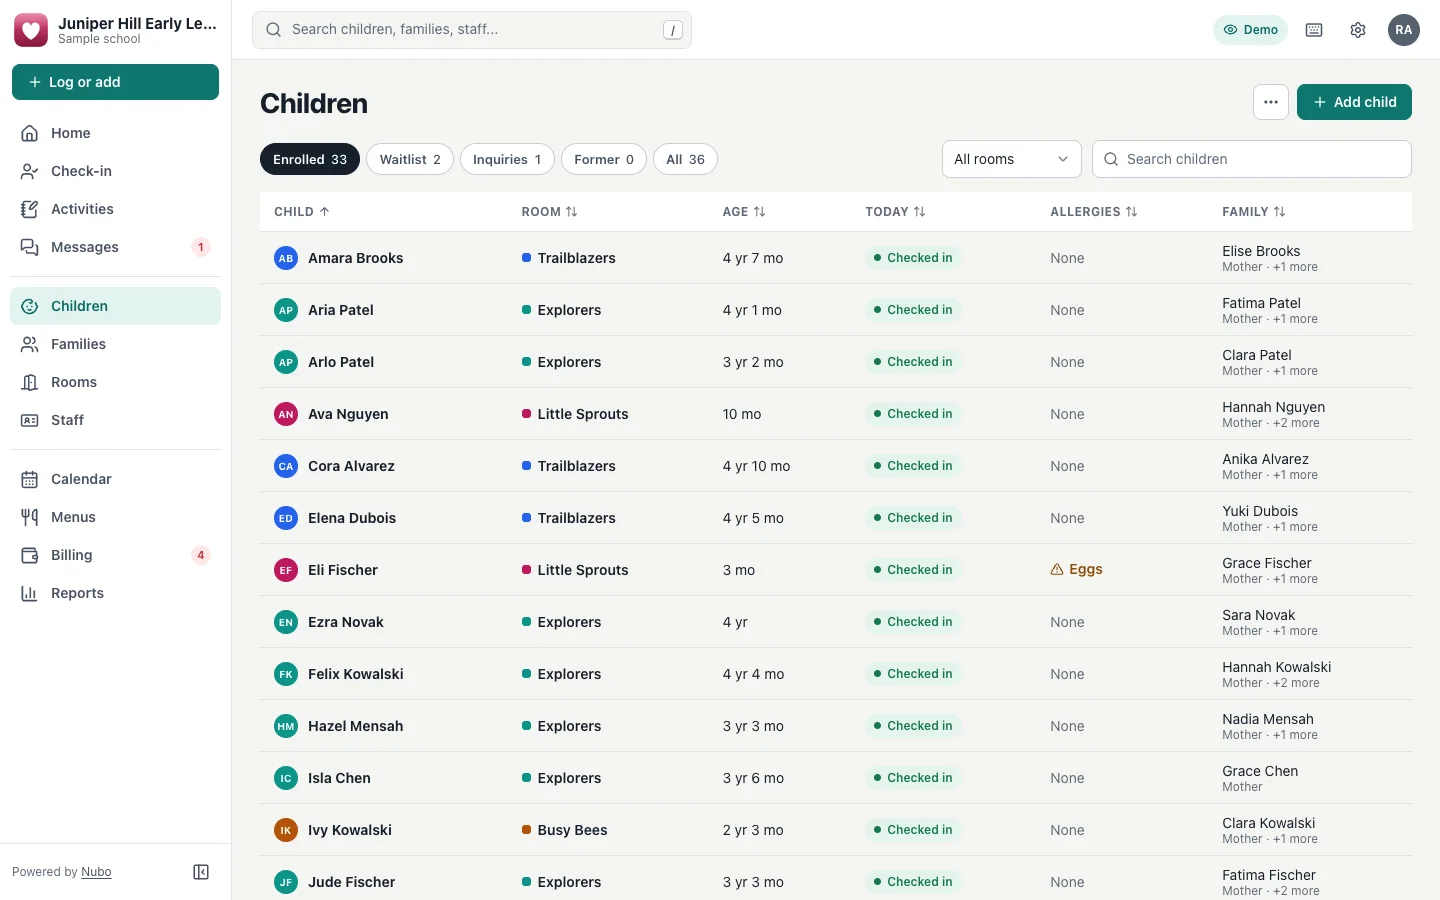Collapse the sidebar with the panel icon
Screen dimensions: 1440x900
pos(201,872)
